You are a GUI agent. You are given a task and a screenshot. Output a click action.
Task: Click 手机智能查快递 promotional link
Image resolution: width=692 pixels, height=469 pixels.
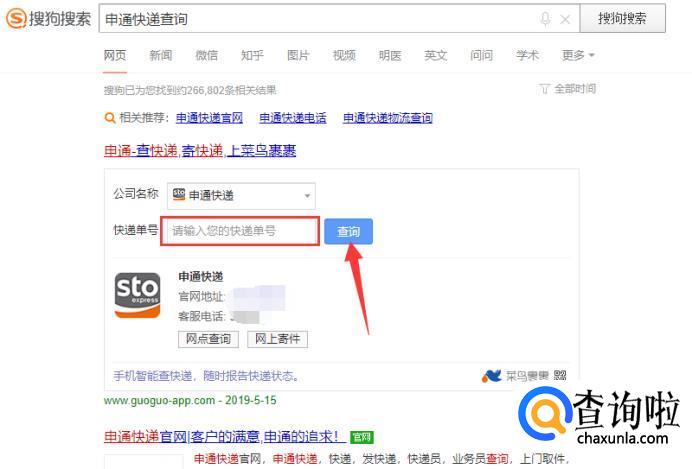[207, 376]
